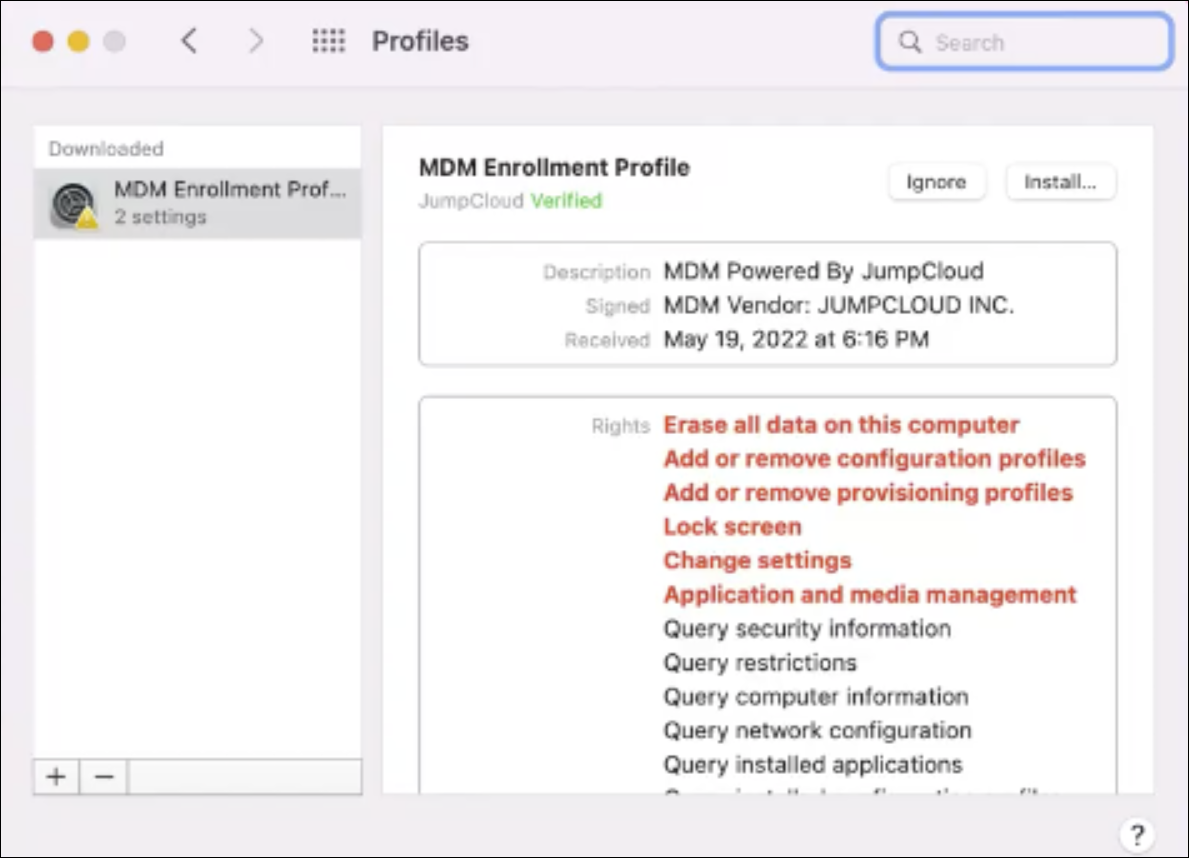Close the Profiles window with red button
The image size is (1189, 858).
tap(43, 41)
